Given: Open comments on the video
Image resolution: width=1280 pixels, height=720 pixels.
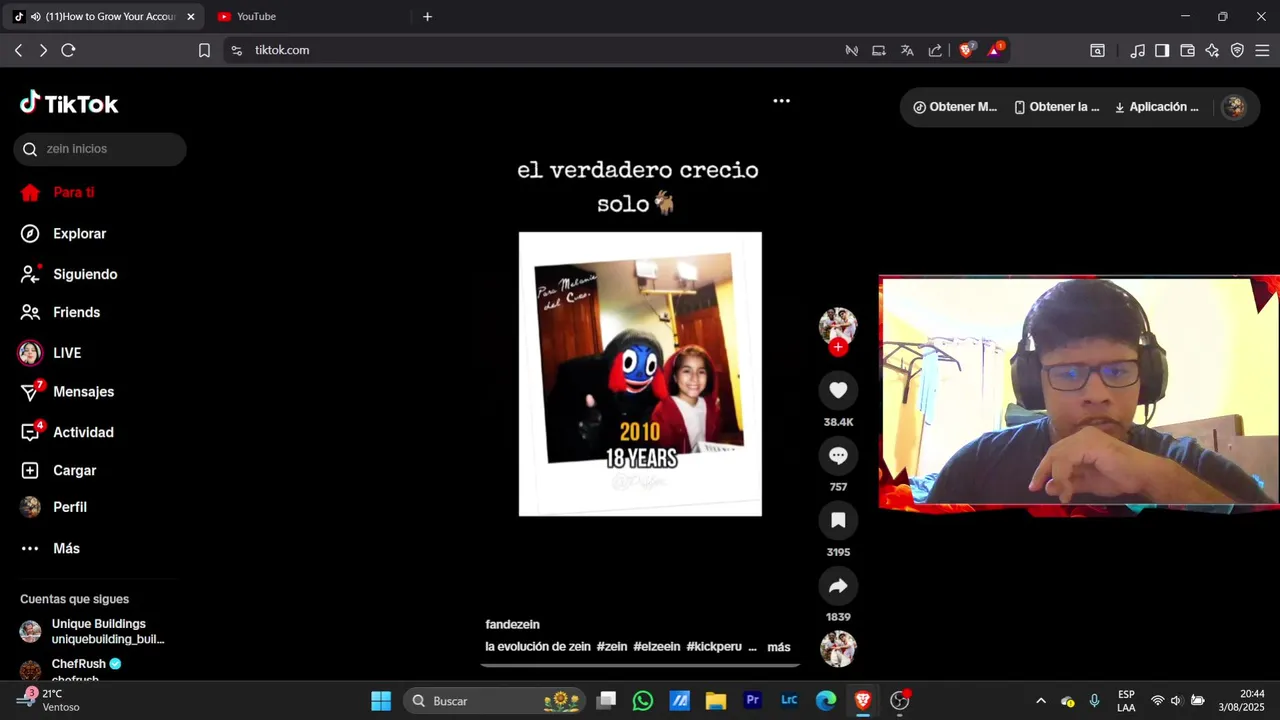Looking at the screenshot, I should click(x=838, y=455).
